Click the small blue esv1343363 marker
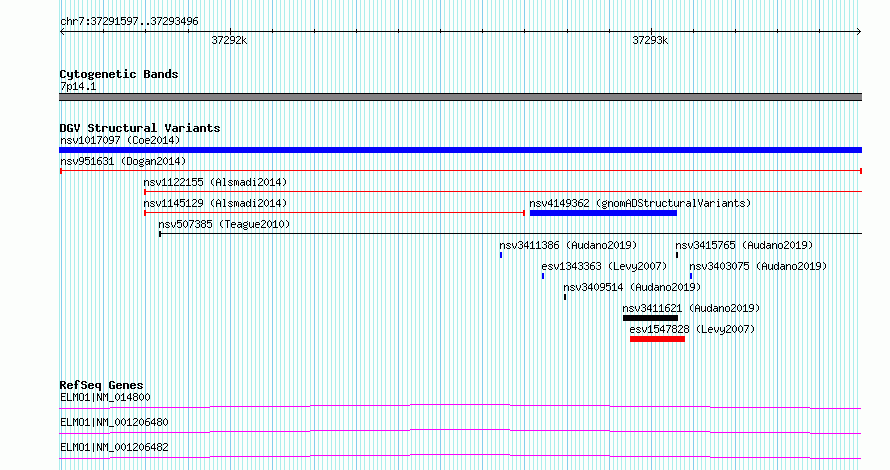The width and height of the screenshot is (890, 470). [x=543, y=276]
